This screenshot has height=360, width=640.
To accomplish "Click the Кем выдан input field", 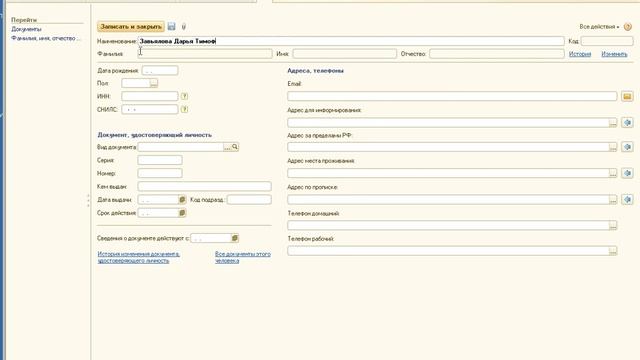I will pos(204,187).
